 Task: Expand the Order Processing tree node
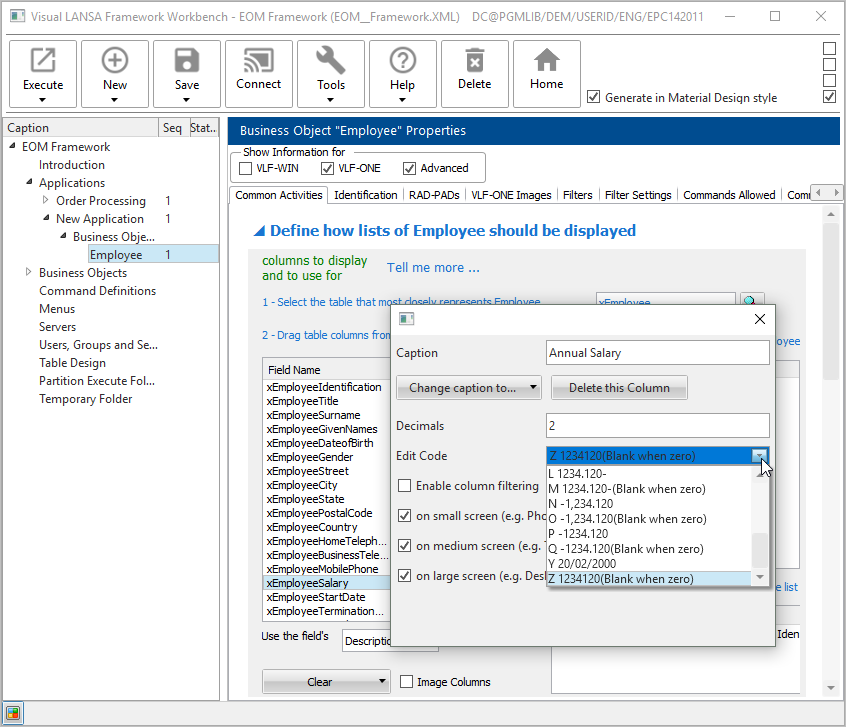click(46, 201)
